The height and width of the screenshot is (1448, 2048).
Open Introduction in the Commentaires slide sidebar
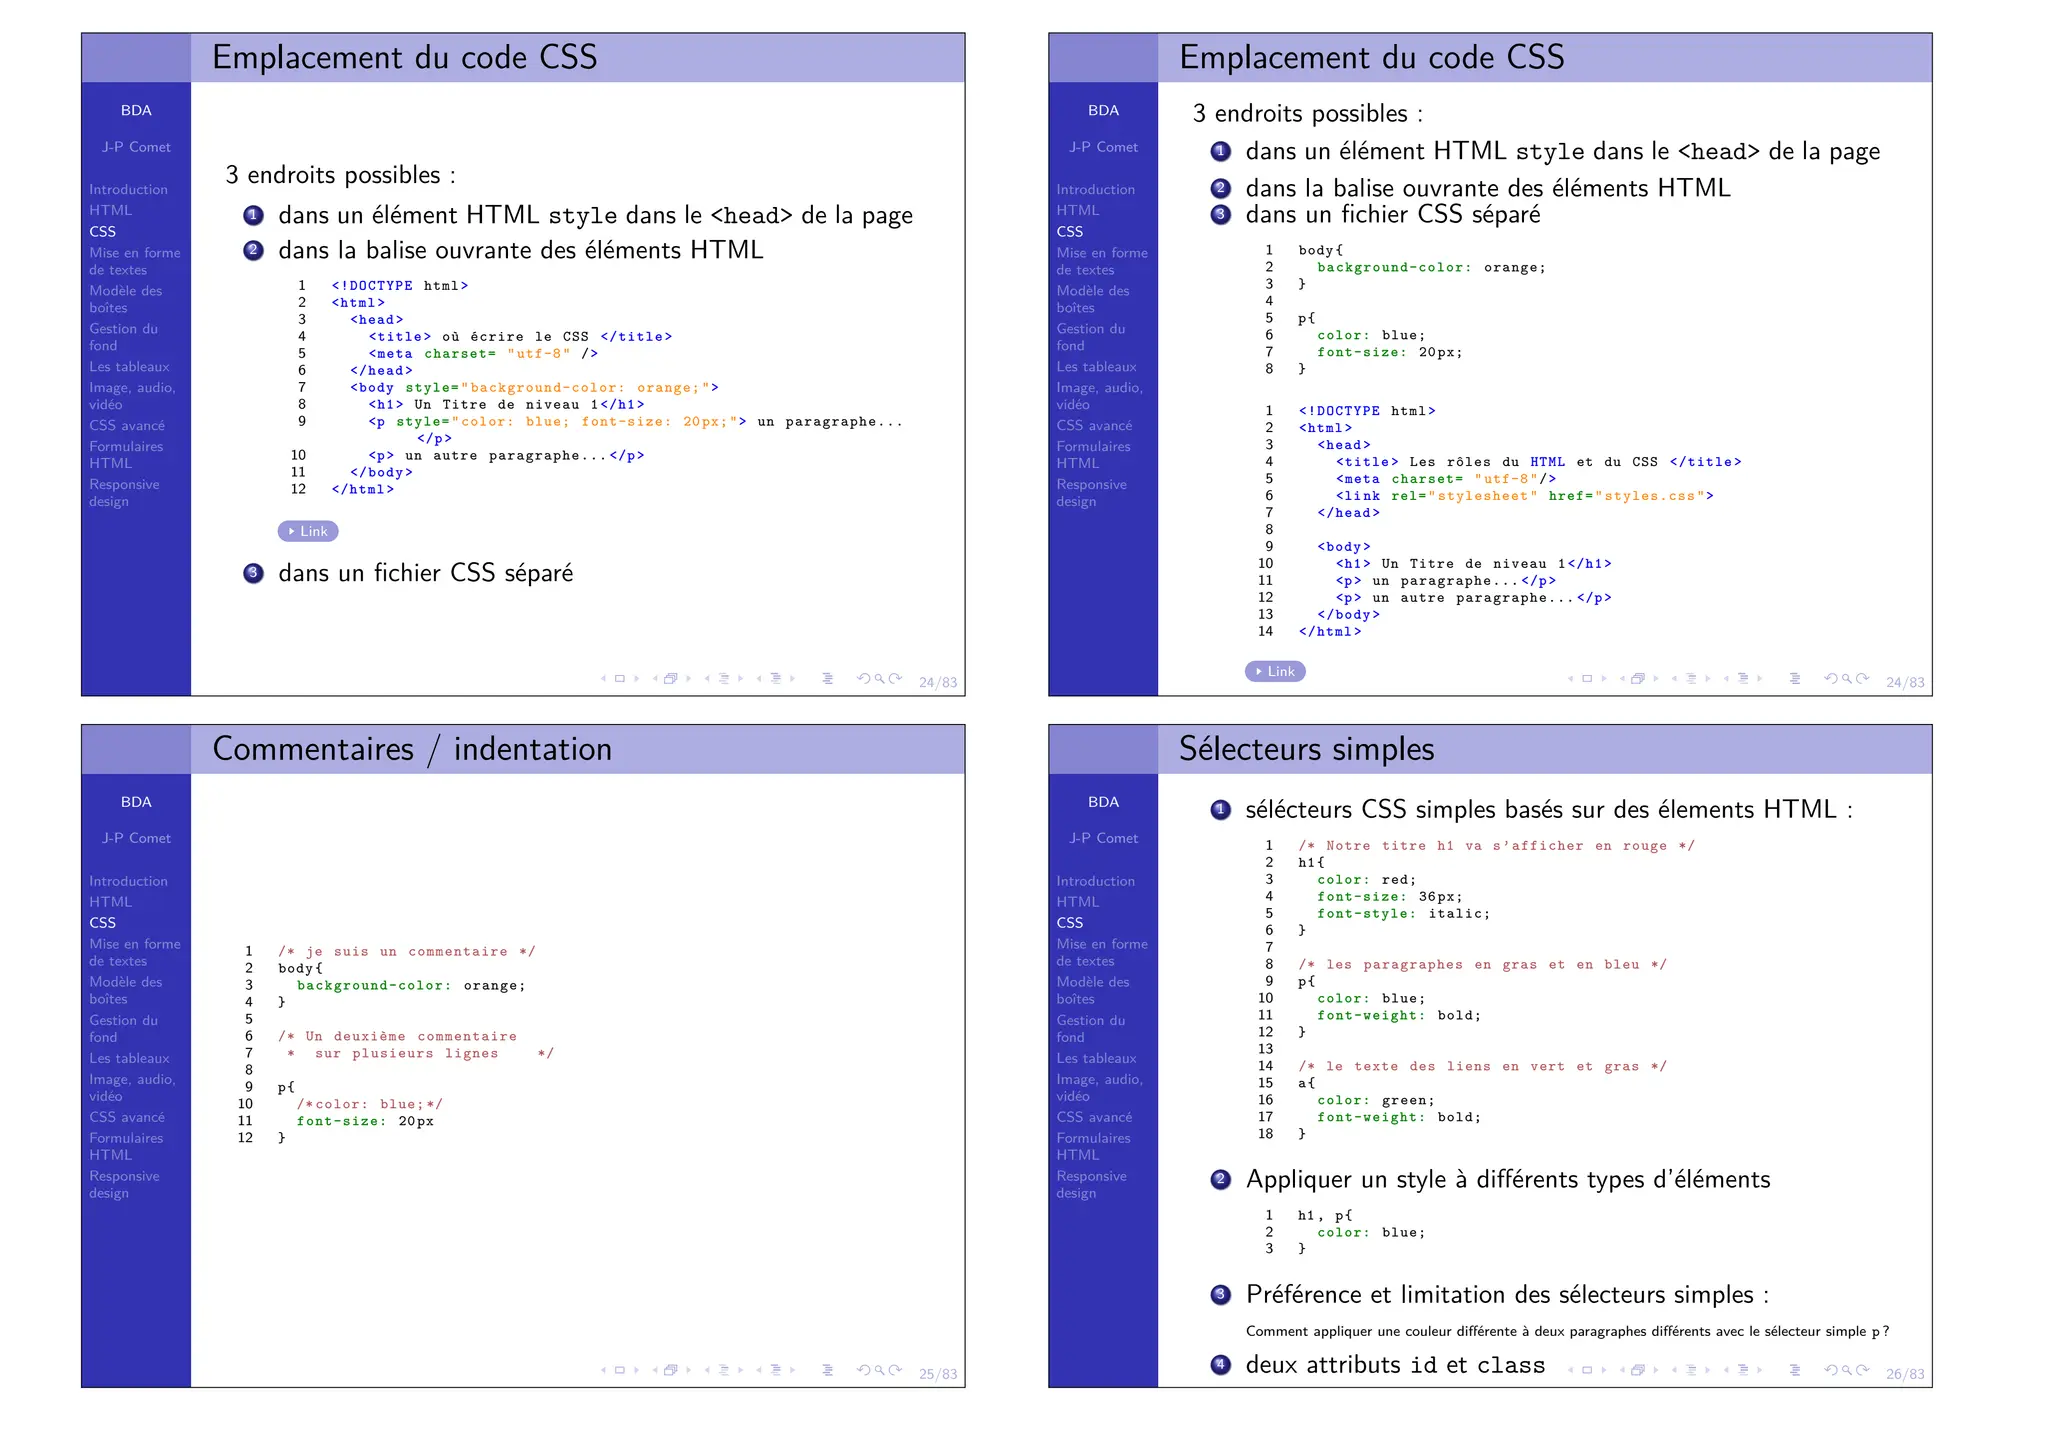(x=128, y=881)
